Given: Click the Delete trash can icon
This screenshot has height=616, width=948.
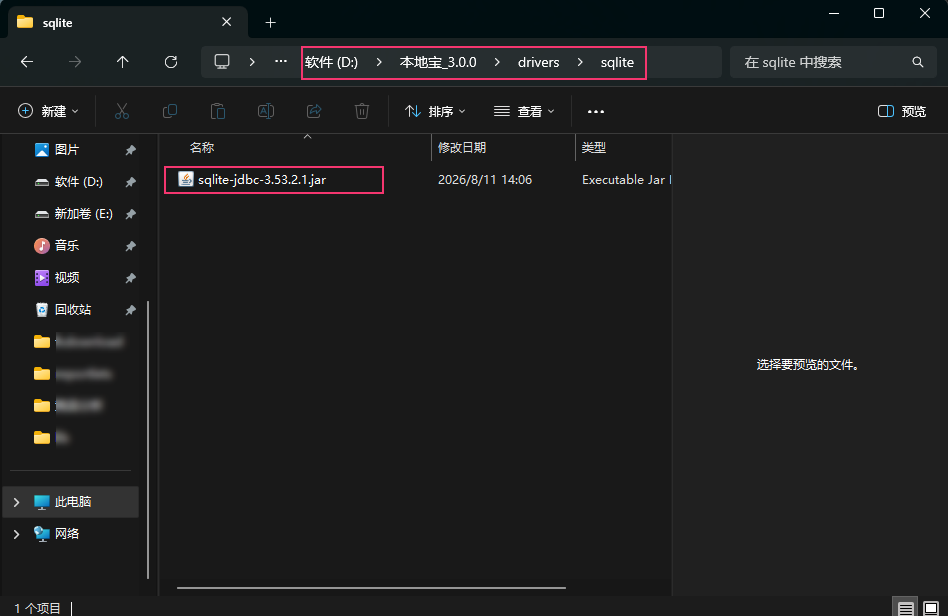Looking at the screenshot, I should 362,111.
